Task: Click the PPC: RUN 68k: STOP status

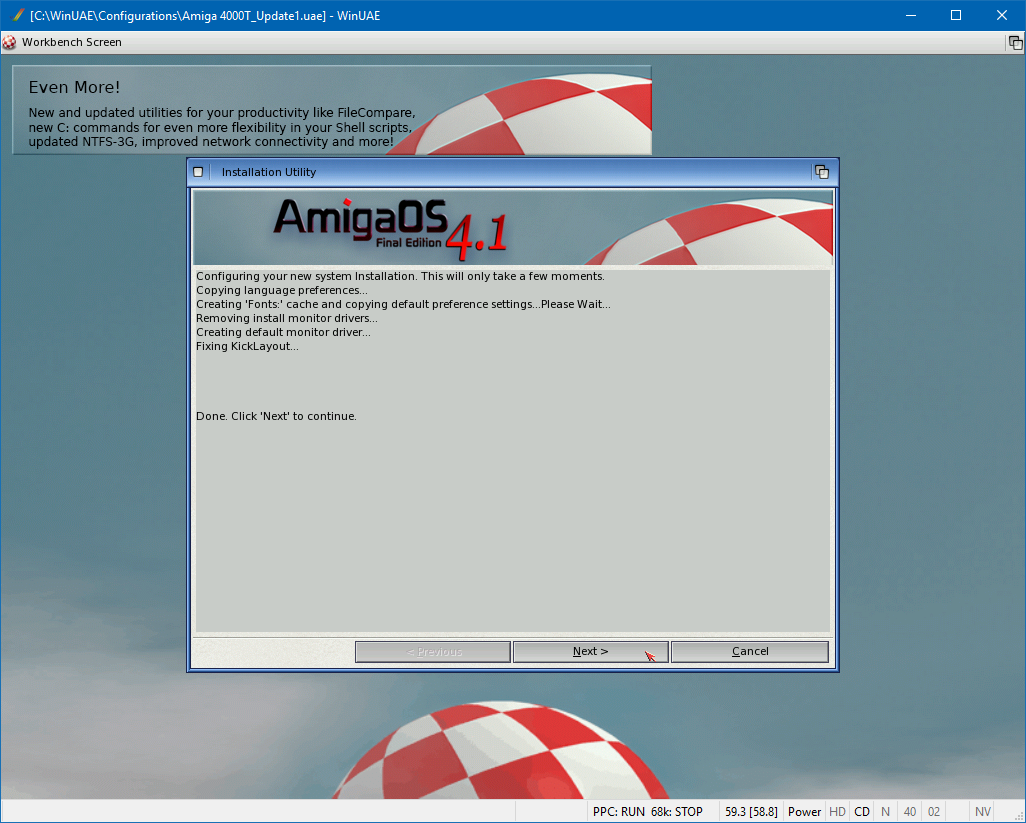Action: [648, 812]
